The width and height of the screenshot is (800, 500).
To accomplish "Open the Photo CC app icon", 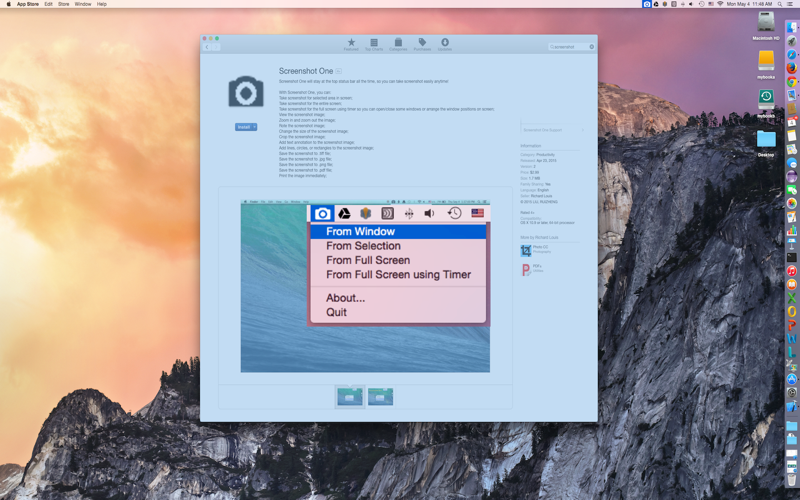I will click(526, 250).
